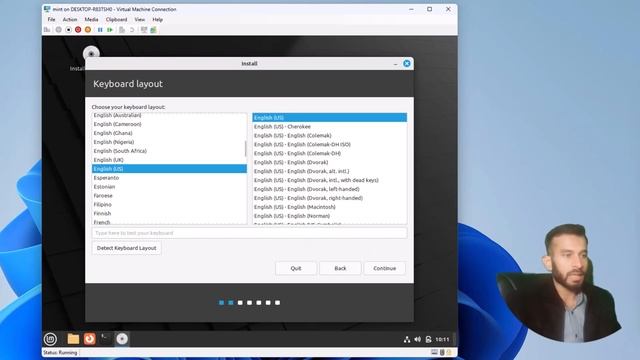Image resolution: width=640 pixels, height=360 pixels.
Task: Select English (UK) layout
Action: [x=169, y=160]
